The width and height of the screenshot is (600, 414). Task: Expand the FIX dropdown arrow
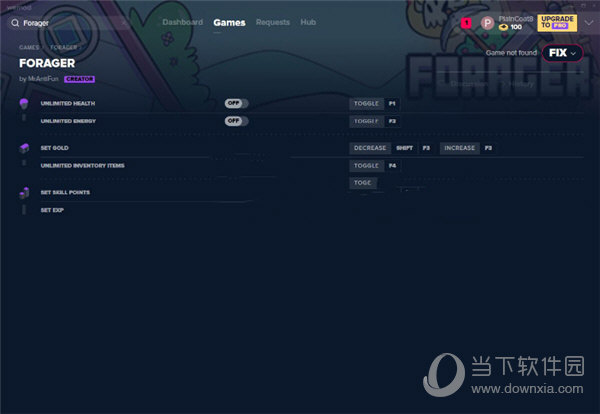coord(573,54)
